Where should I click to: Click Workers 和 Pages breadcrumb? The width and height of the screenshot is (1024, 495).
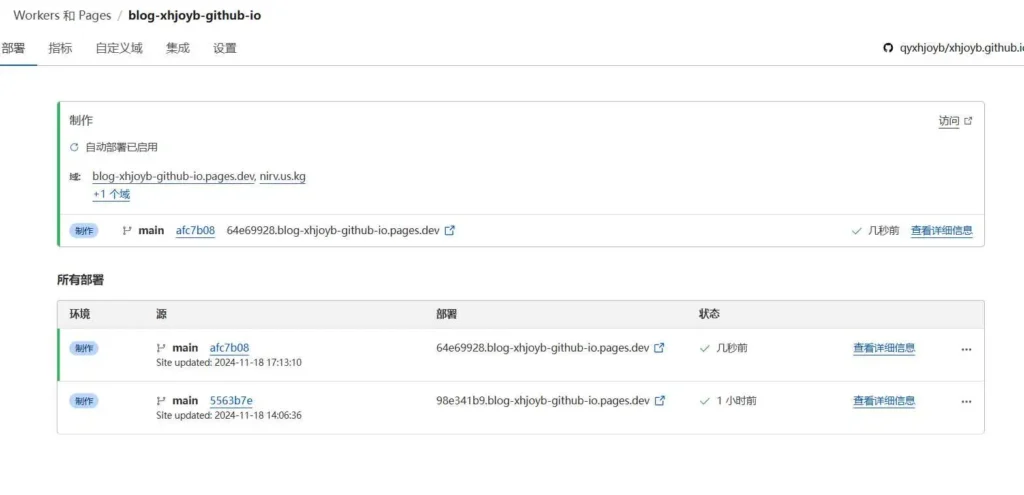pyautogui.click(x=60, y=16)
